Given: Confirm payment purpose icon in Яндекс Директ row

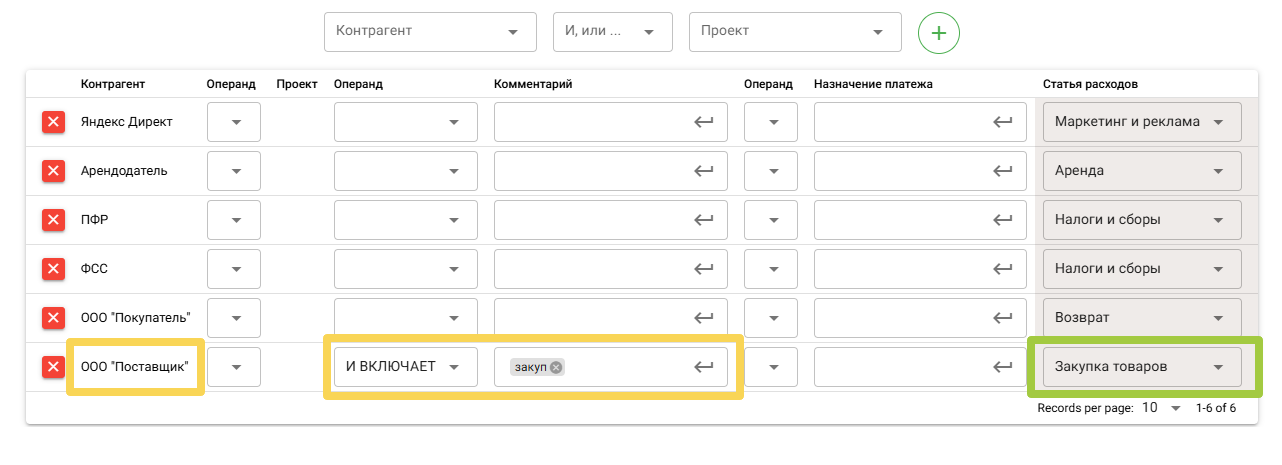Looking at the screenshot, I should coord(1003,122).
